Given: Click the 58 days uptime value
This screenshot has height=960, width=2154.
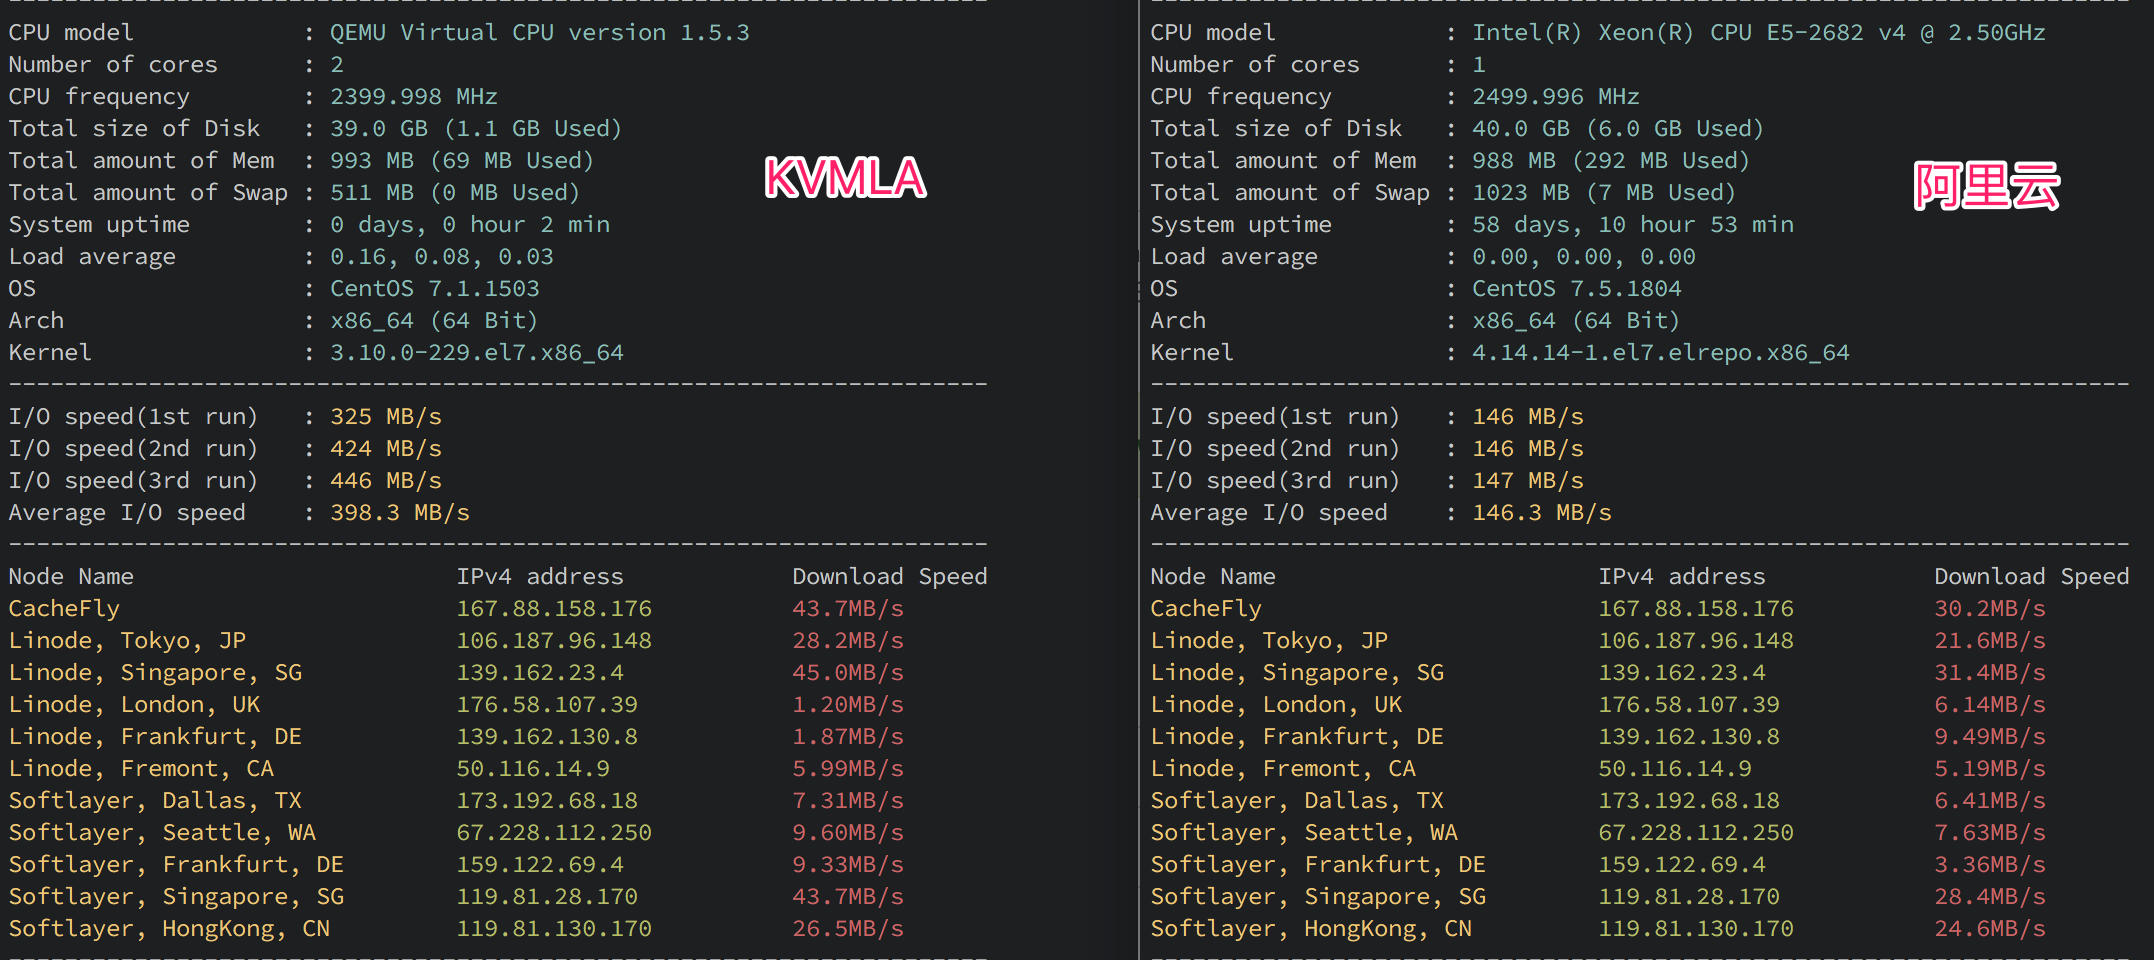Looking at the screenshot, I should click(1632, 224).
